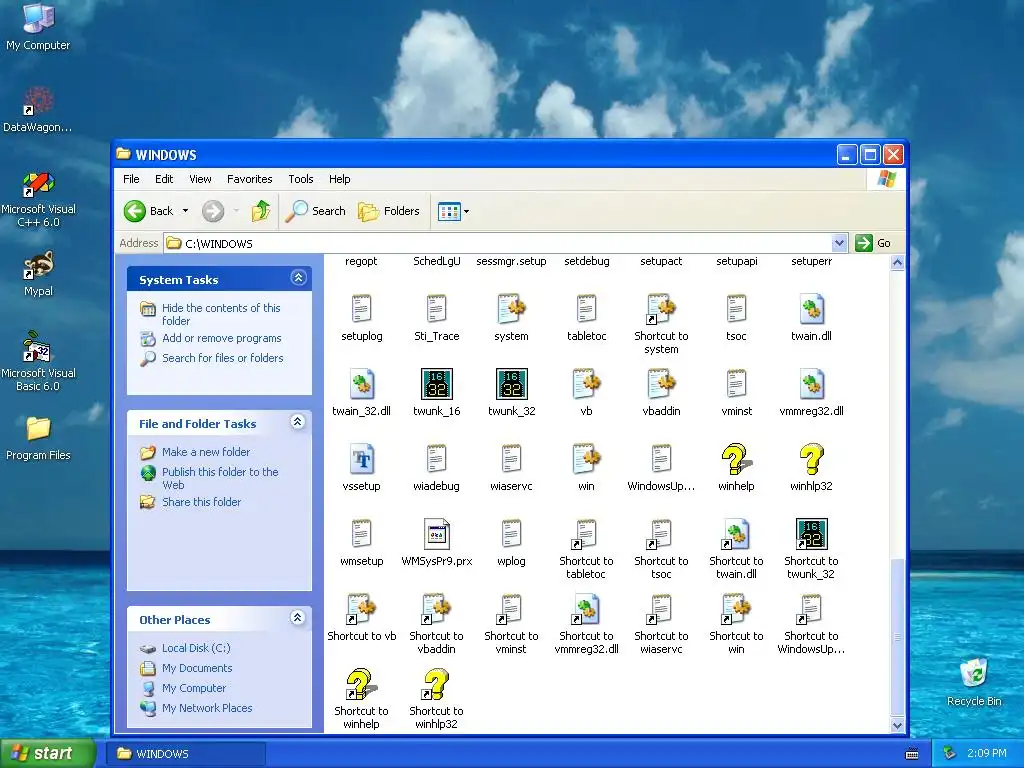The image size is (1024, 768).
Task: Click the scrollbar up arrow
Action: tap(897, 263)
